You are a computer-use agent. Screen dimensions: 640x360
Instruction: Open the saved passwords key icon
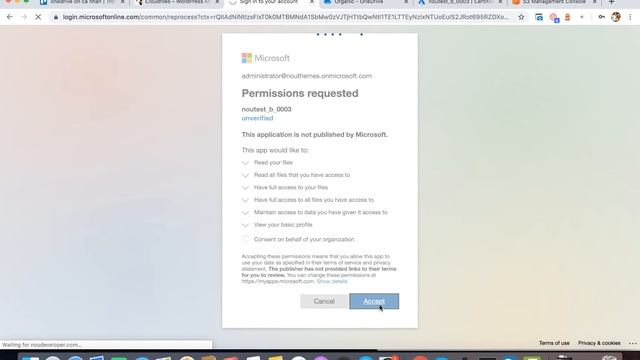click(601, 17)
